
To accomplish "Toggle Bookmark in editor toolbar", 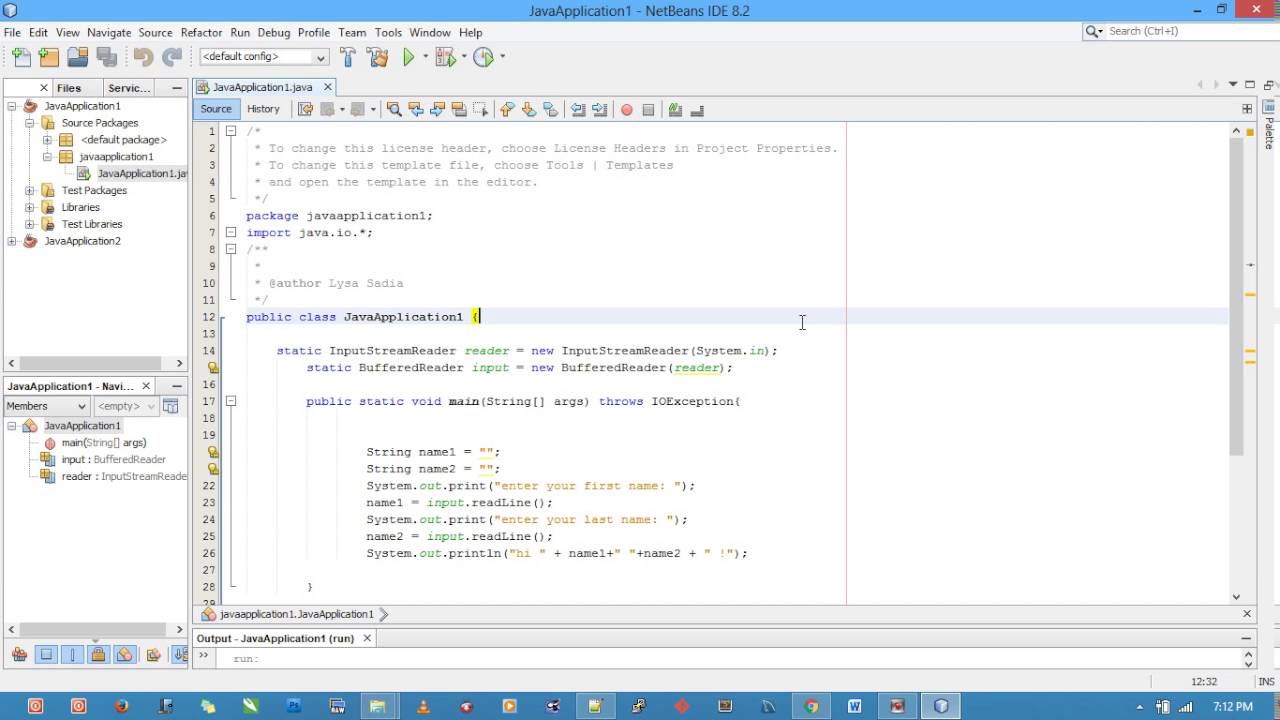I will coord(551,109).
